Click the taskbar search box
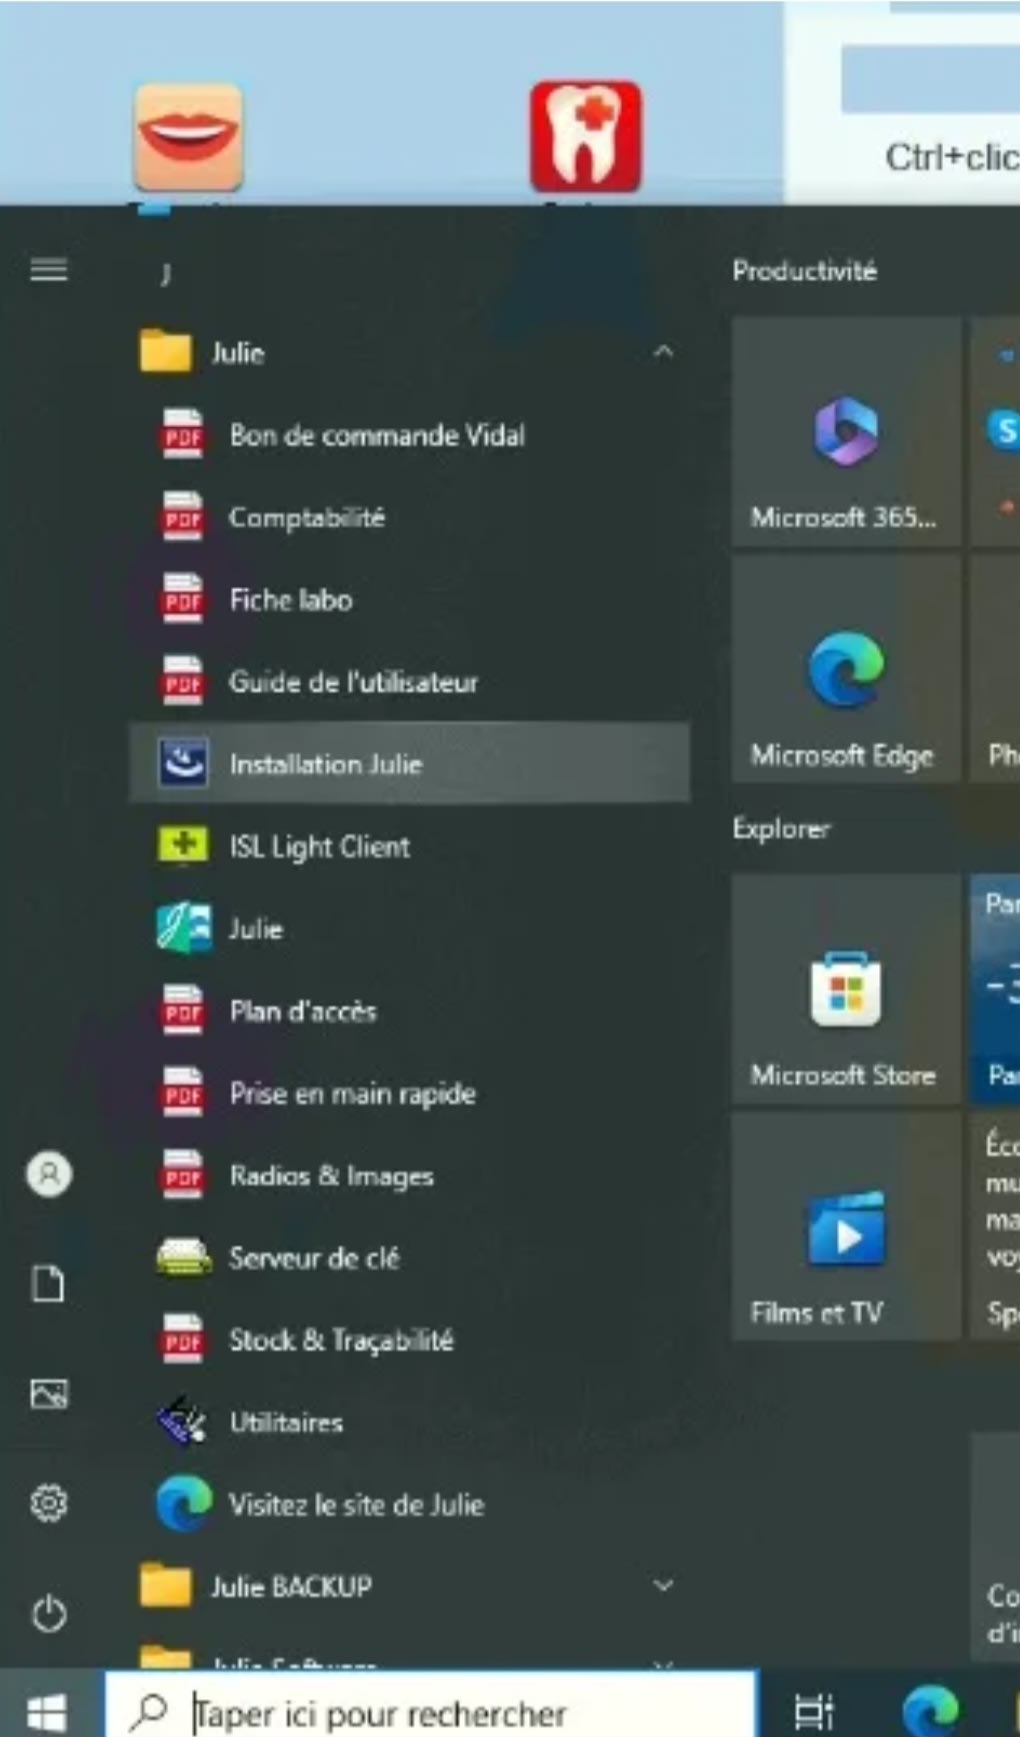 (430, 1713)
